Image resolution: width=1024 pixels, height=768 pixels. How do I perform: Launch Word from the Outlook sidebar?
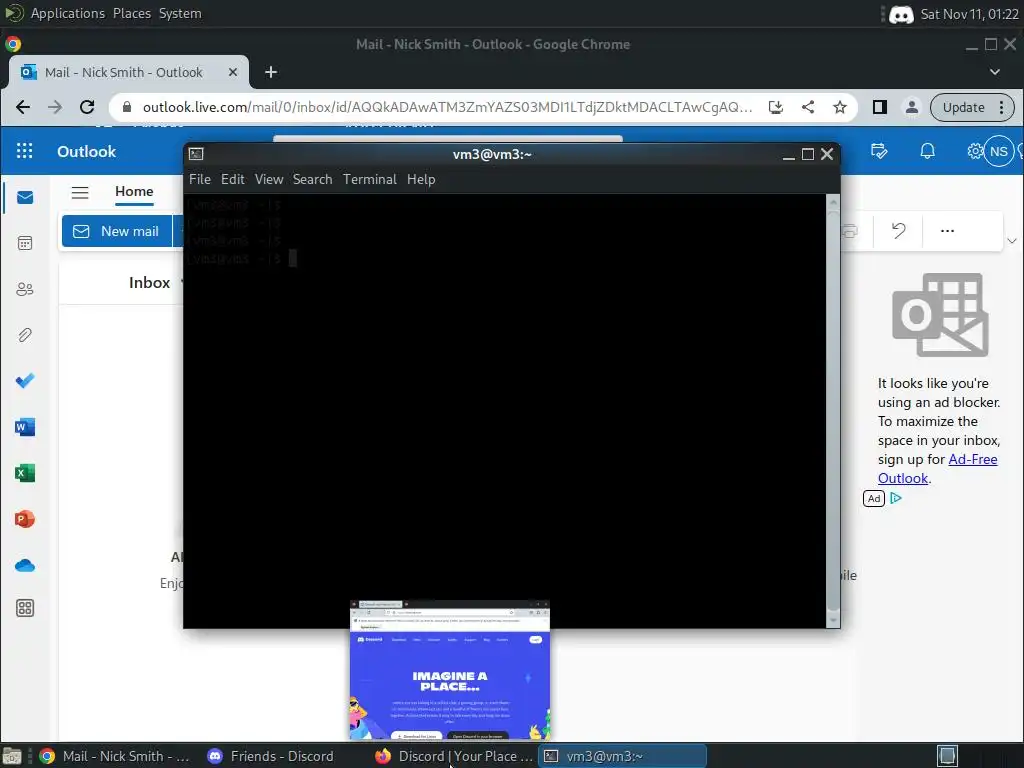pyautogui.click(x=25, y=427)
